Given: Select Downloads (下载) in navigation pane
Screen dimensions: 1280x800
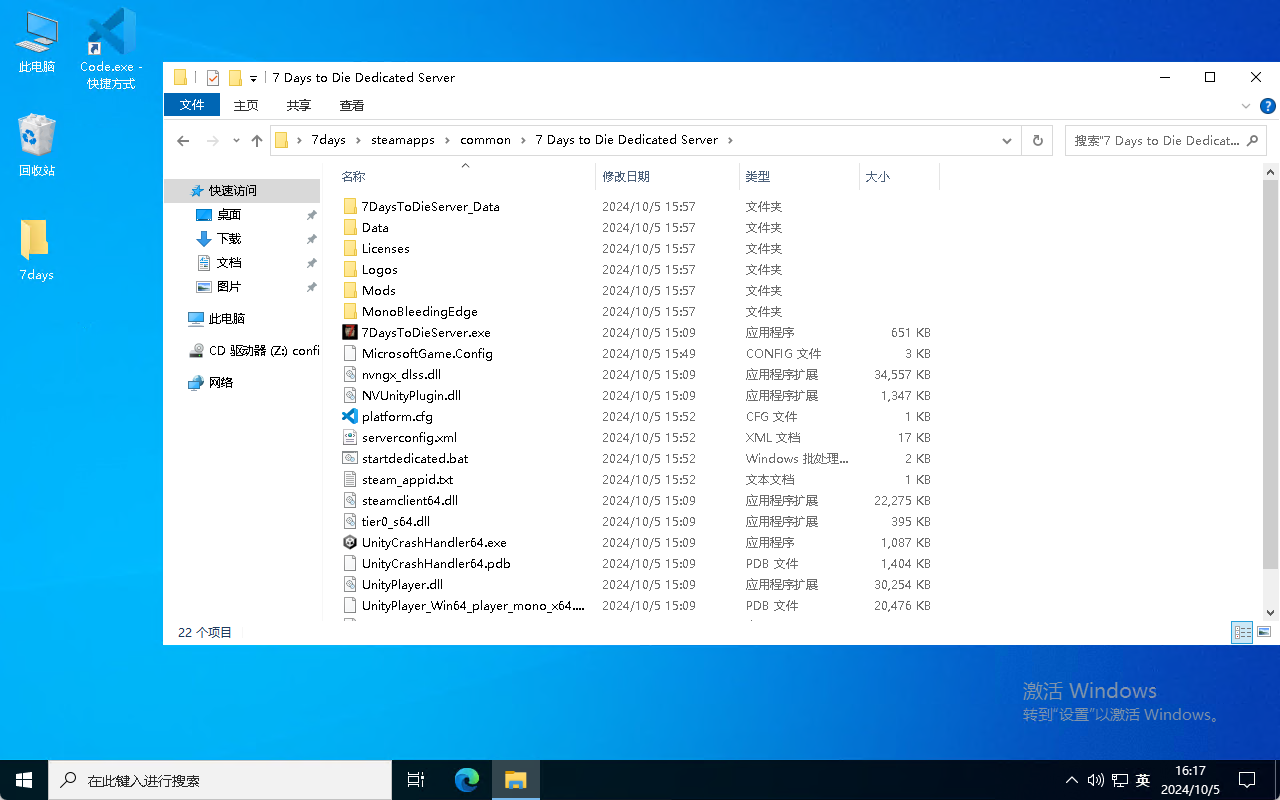Looking at the screenshot, I should [x=229, y=238].
